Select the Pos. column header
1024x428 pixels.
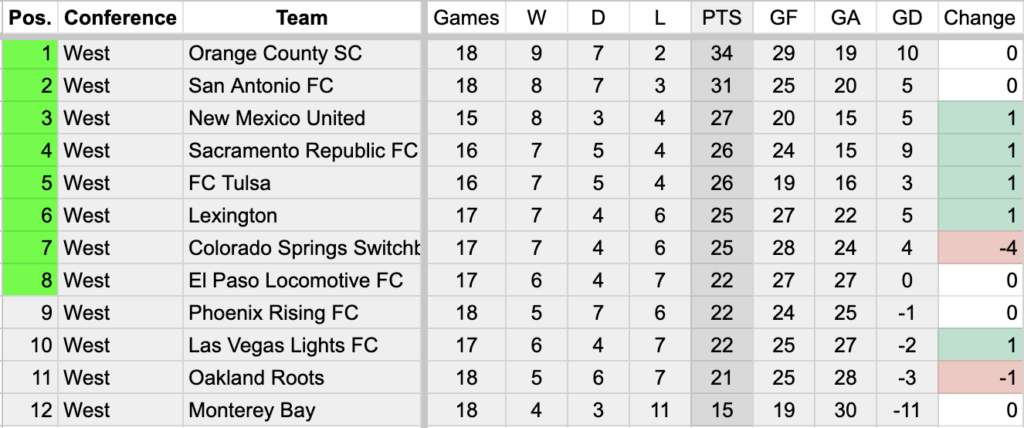30,18
